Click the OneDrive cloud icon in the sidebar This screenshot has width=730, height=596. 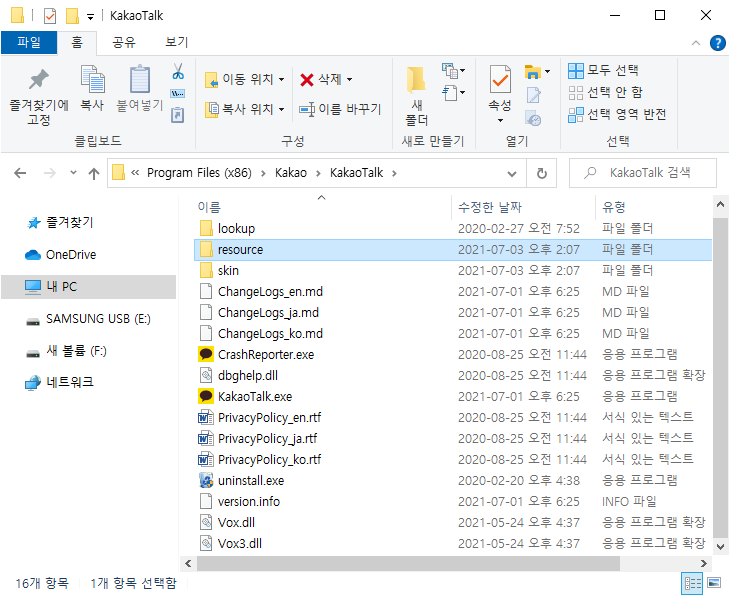tap(33, 255)
